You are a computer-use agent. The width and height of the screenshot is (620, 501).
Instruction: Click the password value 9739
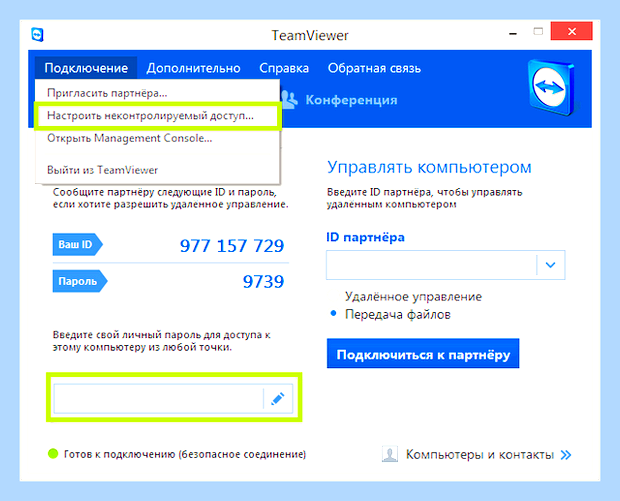263,282
